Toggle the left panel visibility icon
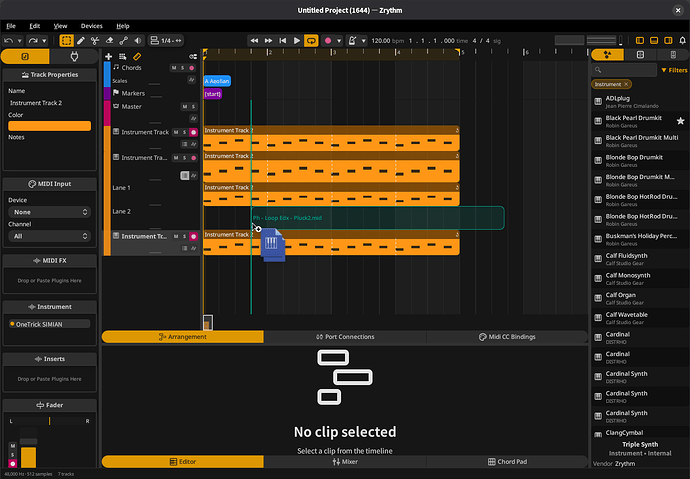This screenshot has height=479, width=690. click(x=640, y=40)
